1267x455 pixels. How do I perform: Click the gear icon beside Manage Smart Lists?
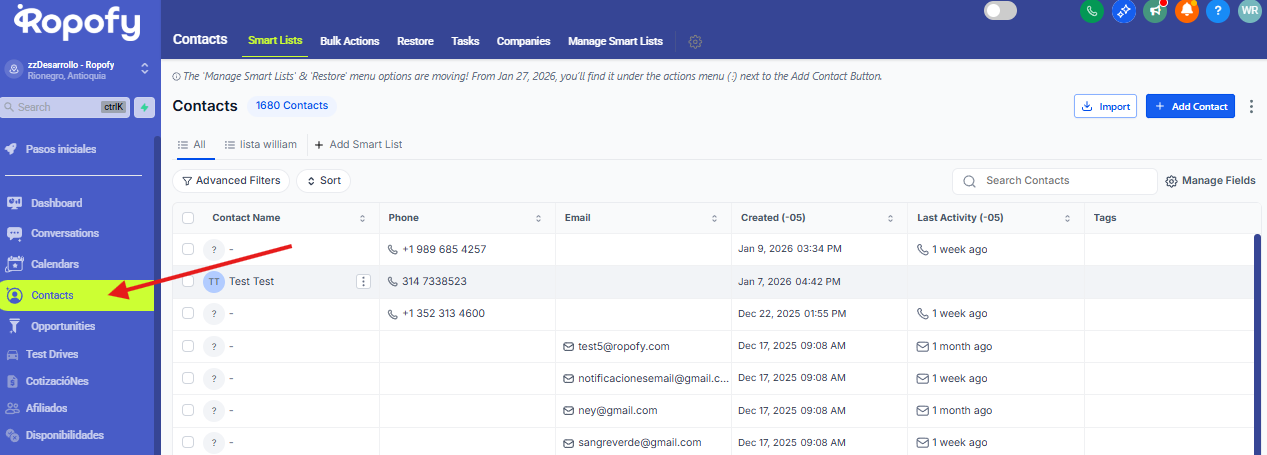point(695,42)
